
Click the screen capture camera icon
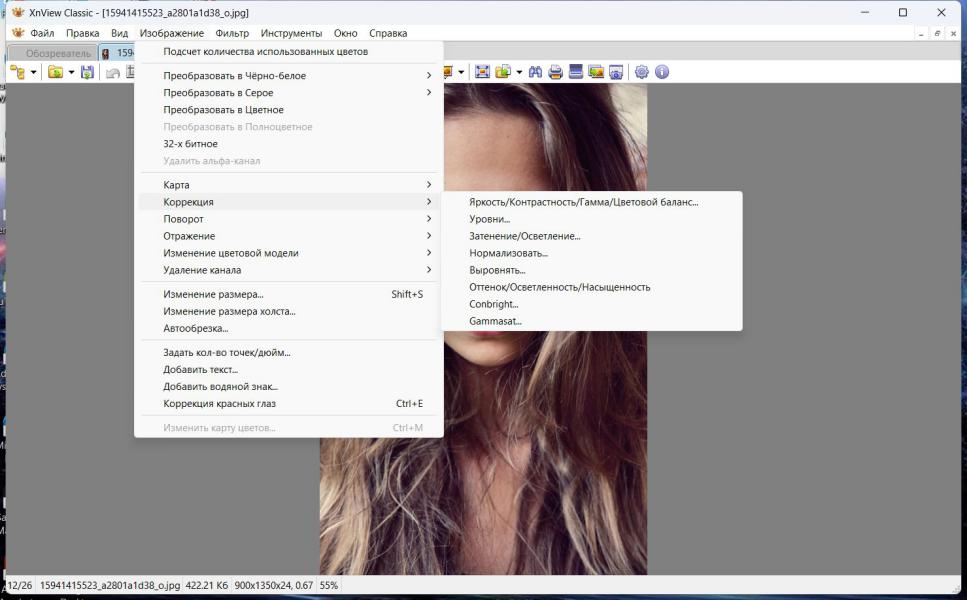(616, 72)
